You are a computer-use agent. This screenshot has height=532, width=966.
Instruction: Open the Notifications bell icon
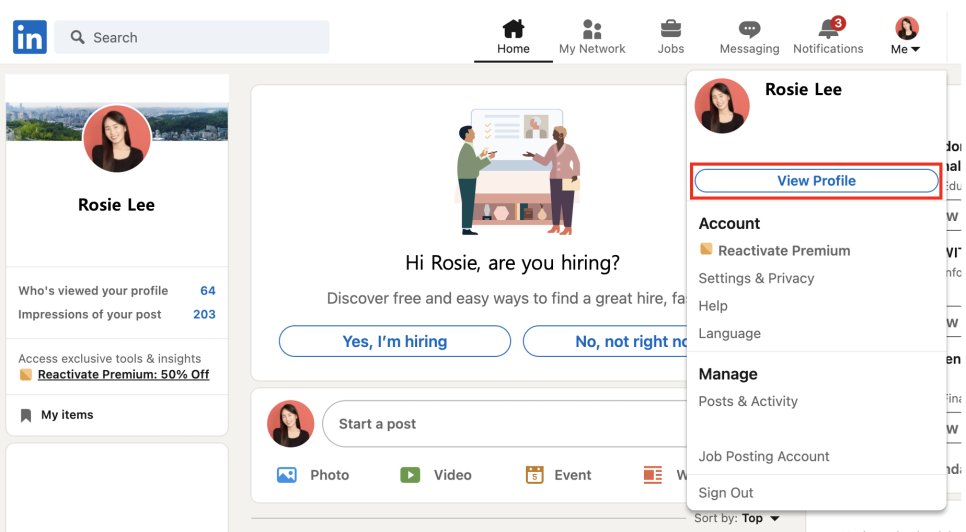pyautogui.click(x=829, y=28)
